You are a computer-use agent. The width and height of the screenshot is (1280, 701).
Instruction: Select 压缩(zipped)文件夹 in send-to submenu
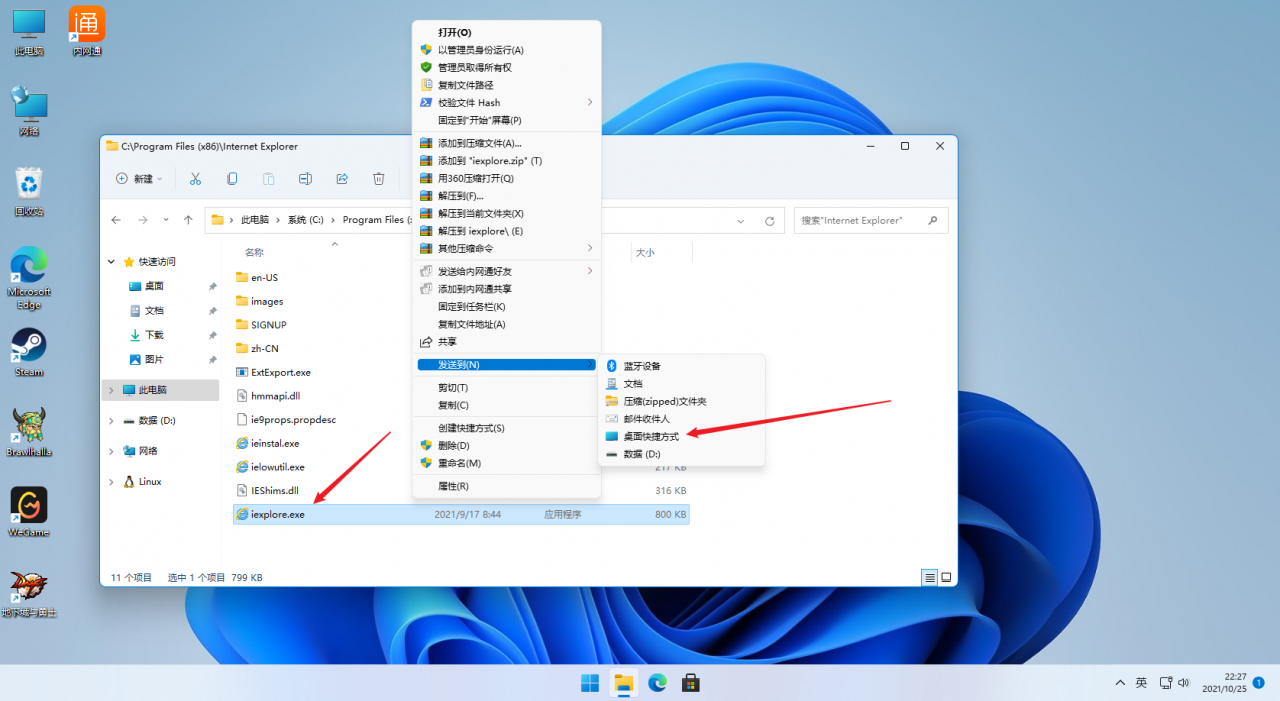681,401
